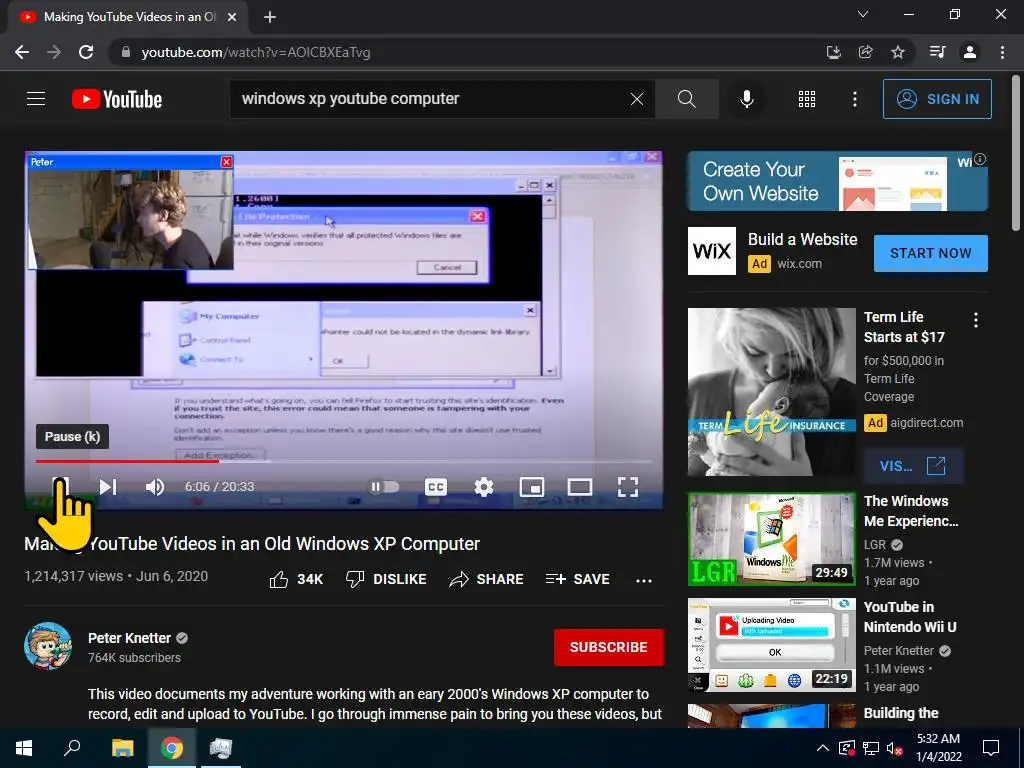Reload the current page

click(86, 52)
